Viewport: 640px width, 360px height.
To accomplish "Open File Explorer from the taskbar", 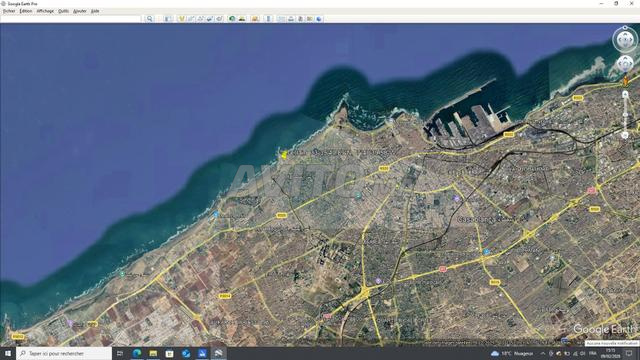I will click(x=153, y=353).
